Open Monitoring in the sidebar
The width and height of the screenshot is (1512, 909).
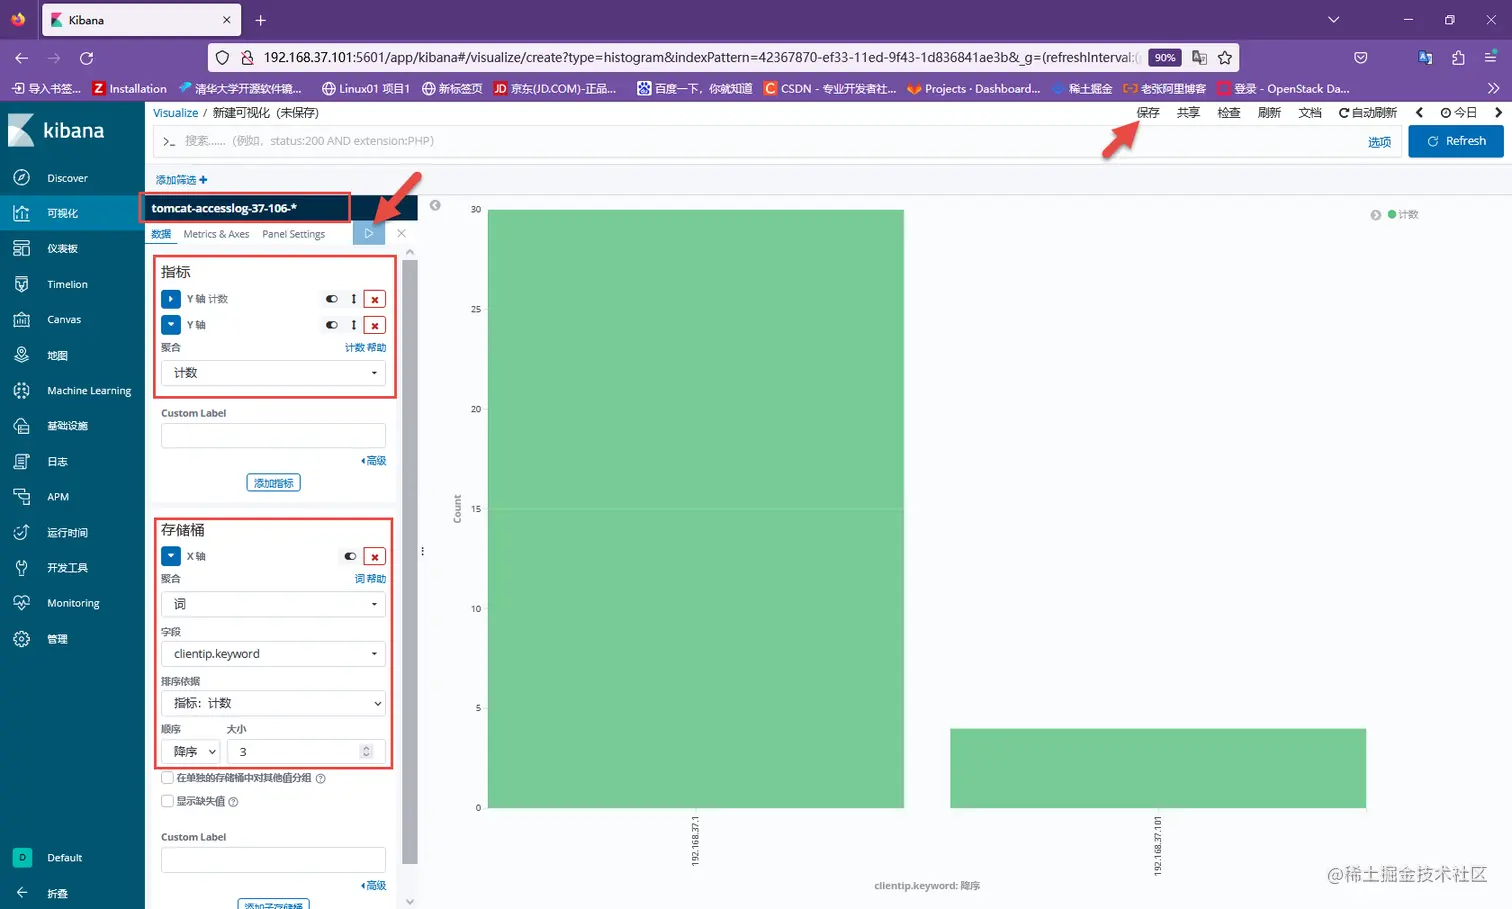tap(72, 603)
